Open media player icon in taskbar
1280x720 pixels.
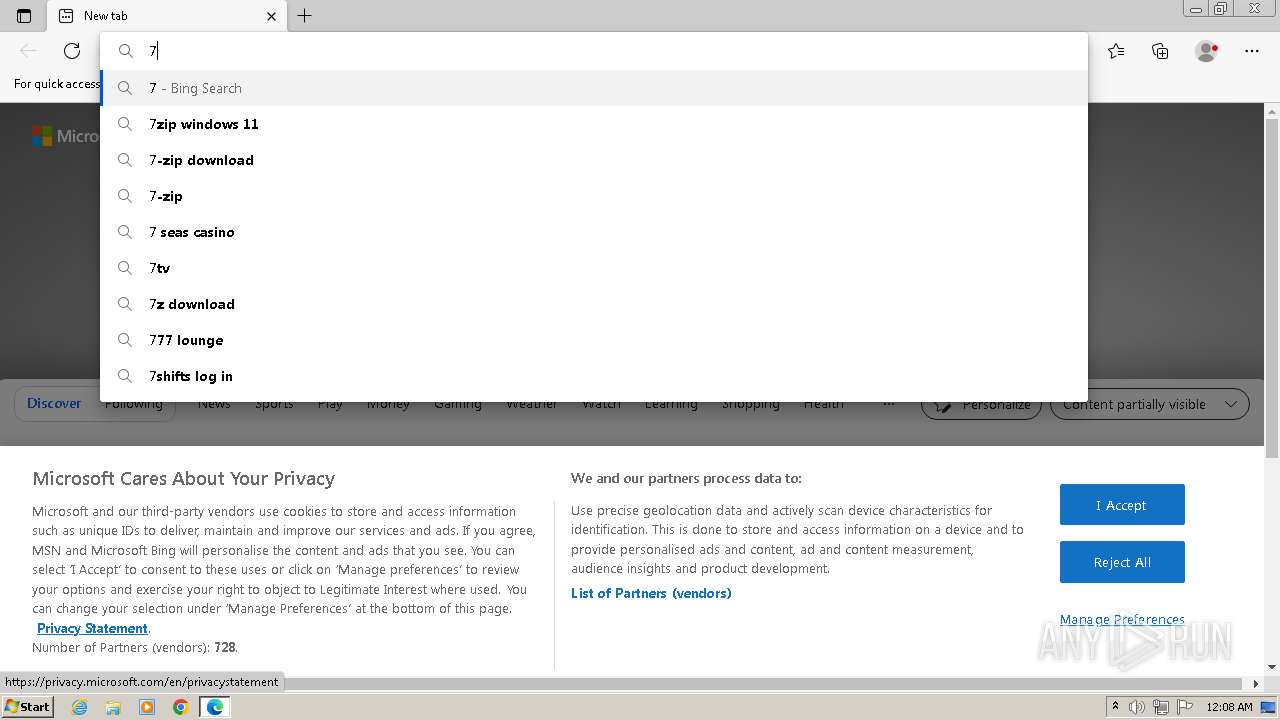point(147,707)
